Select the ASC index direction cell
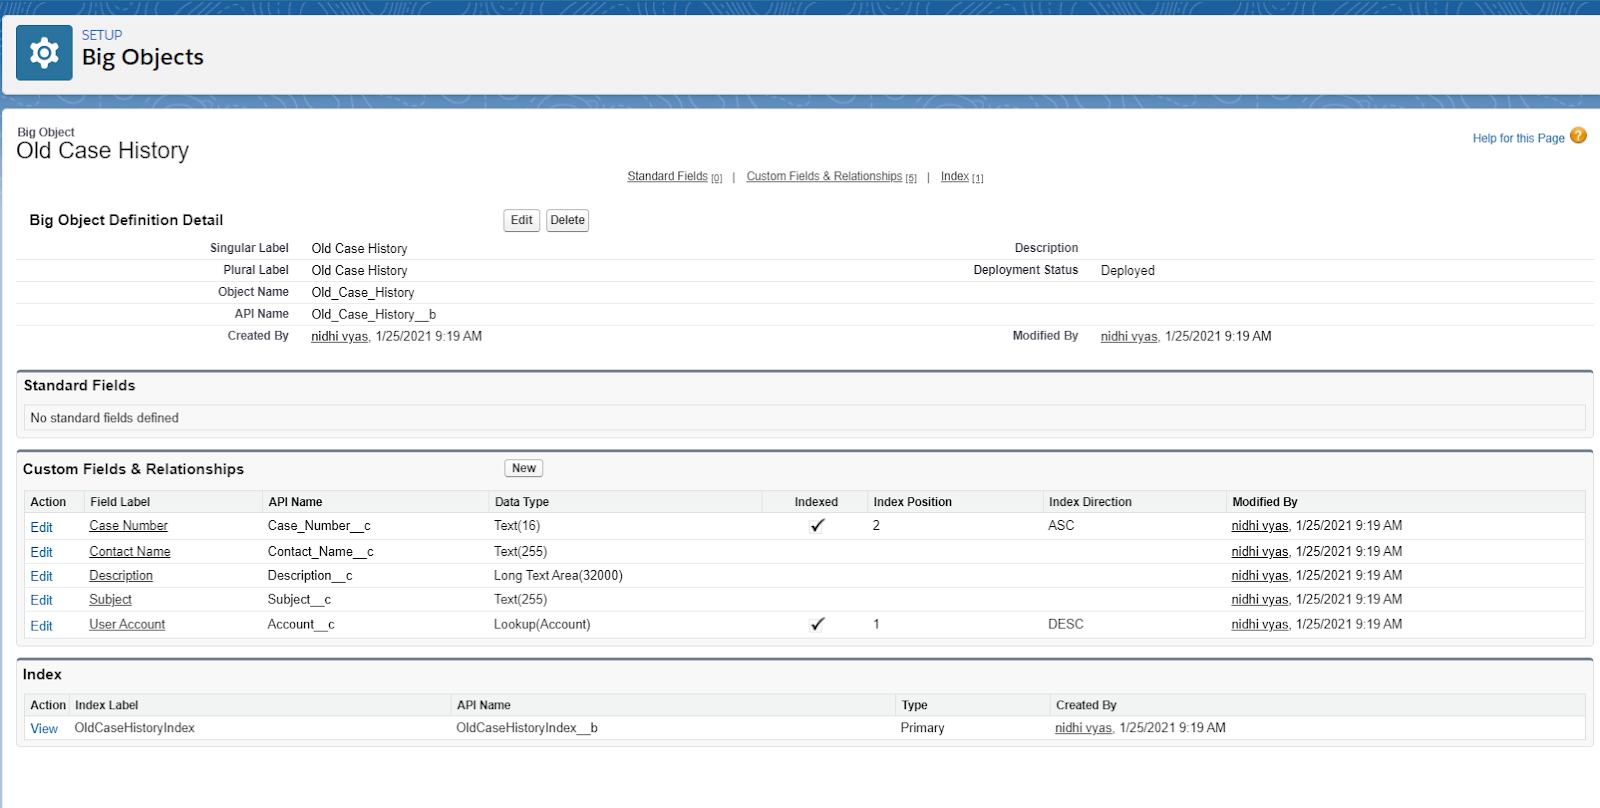The image size is (1600, 808). tap(1061, 525)
